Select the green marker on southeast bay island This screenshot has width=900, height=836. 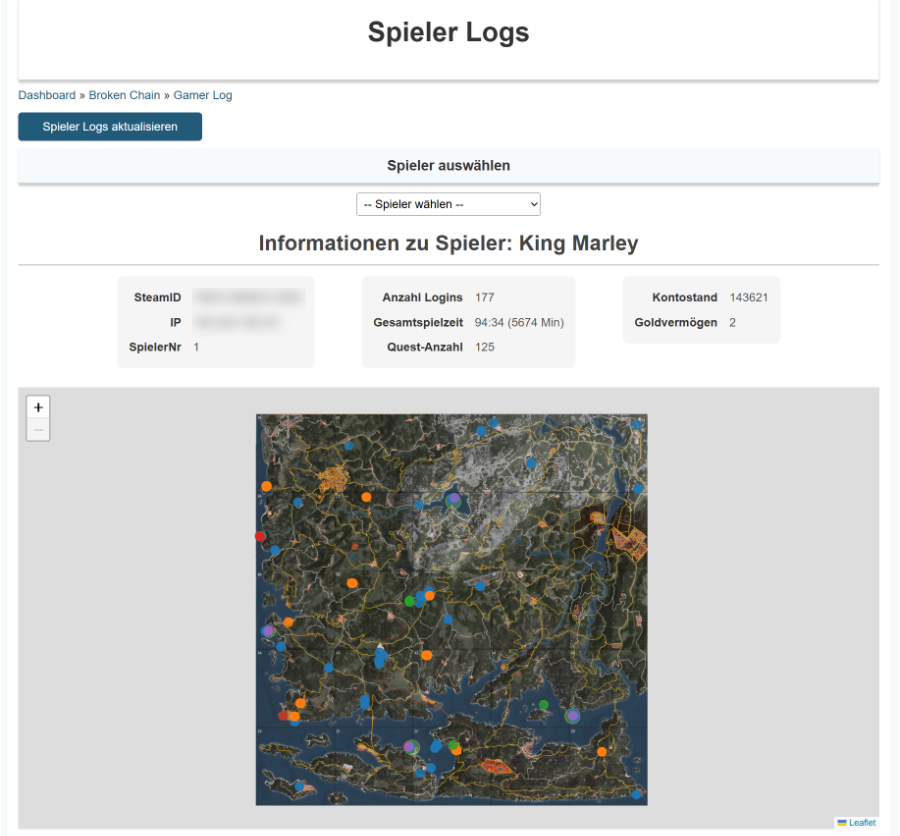pos(544,705)
